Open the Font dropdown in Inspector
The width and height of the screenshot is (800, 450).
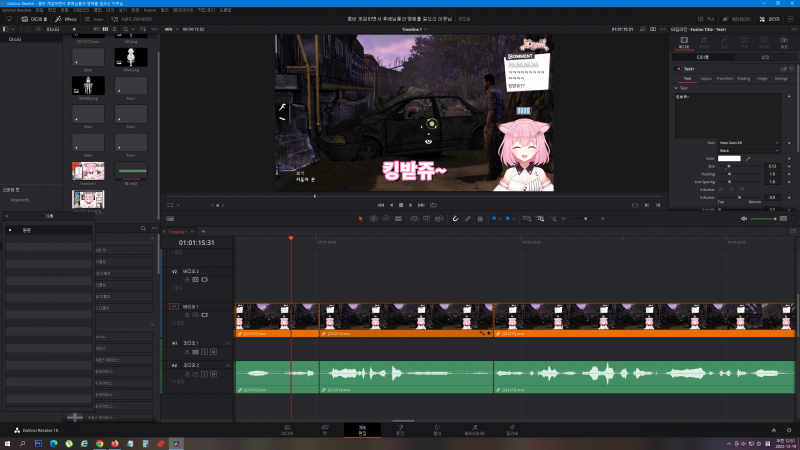tap(748, 143)
